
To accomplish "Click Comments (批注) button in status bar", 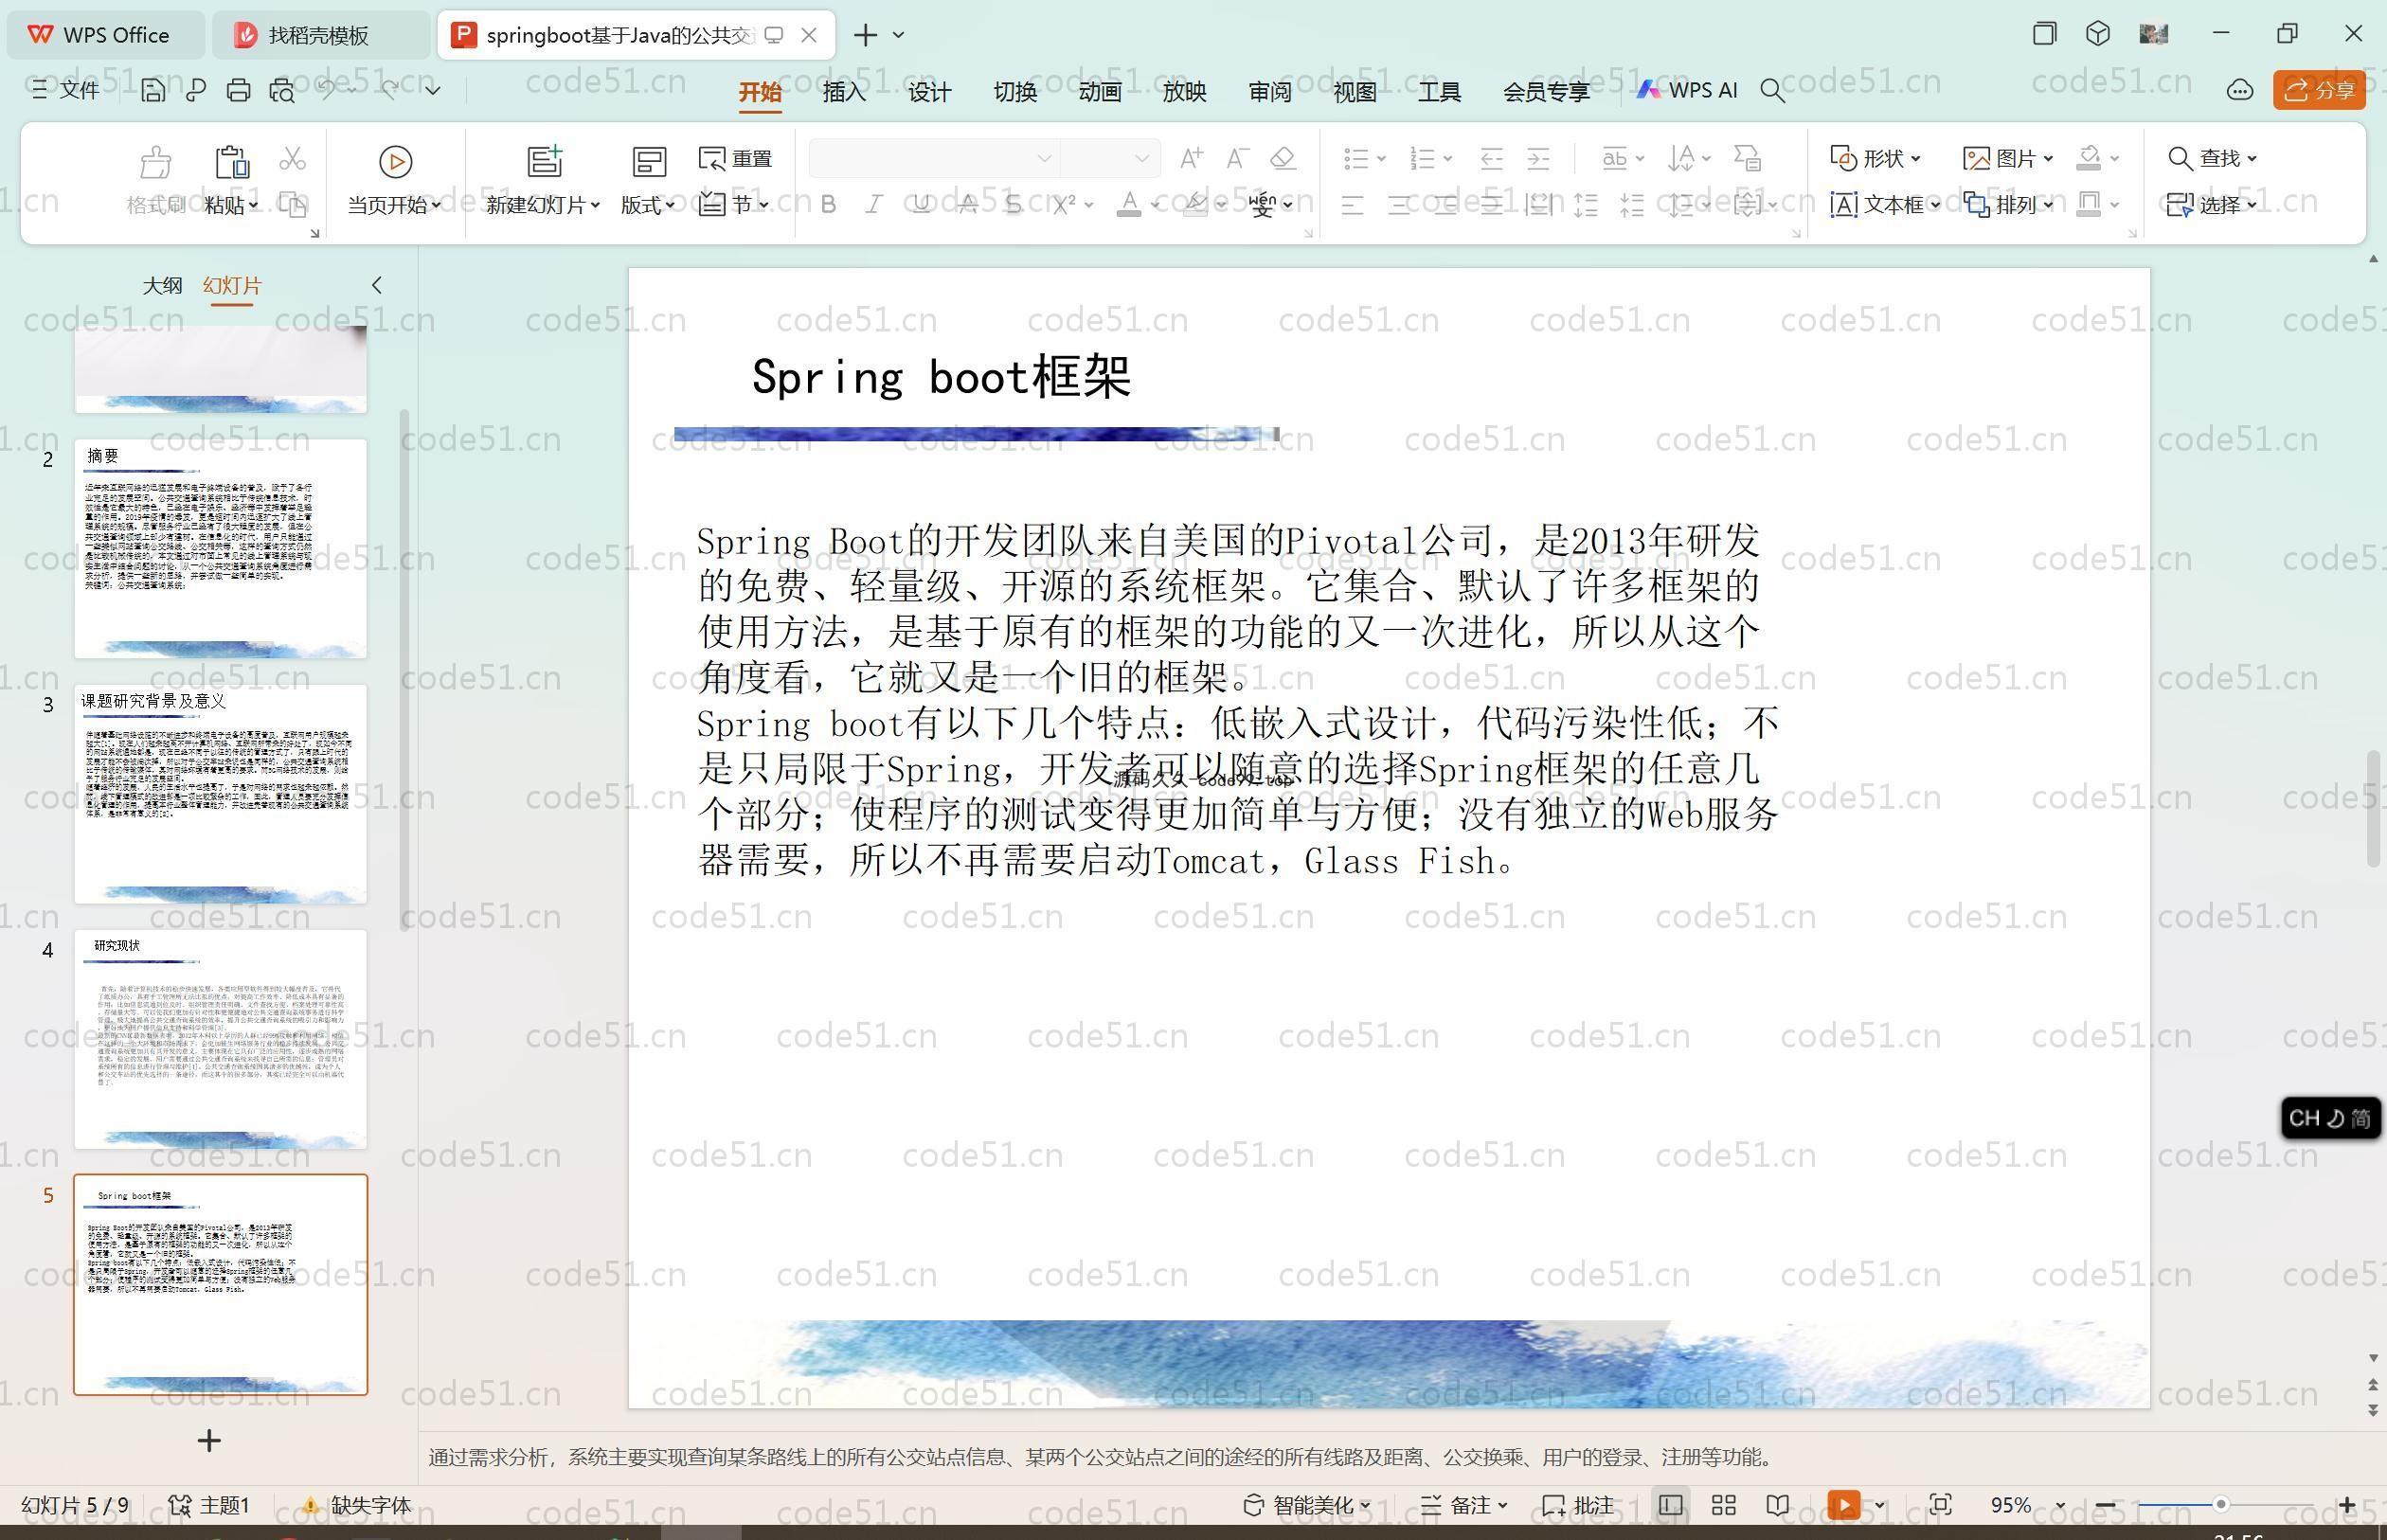I will [1578, 1505].
